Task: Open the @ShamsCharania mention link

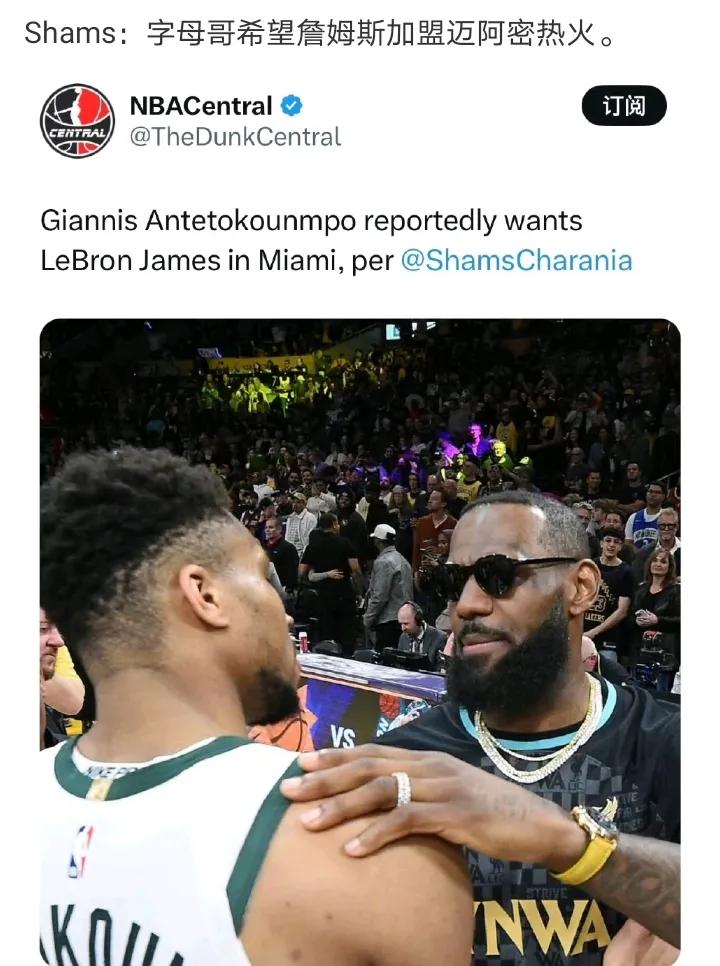Action: pyautogui.click(x=516, y=260)
